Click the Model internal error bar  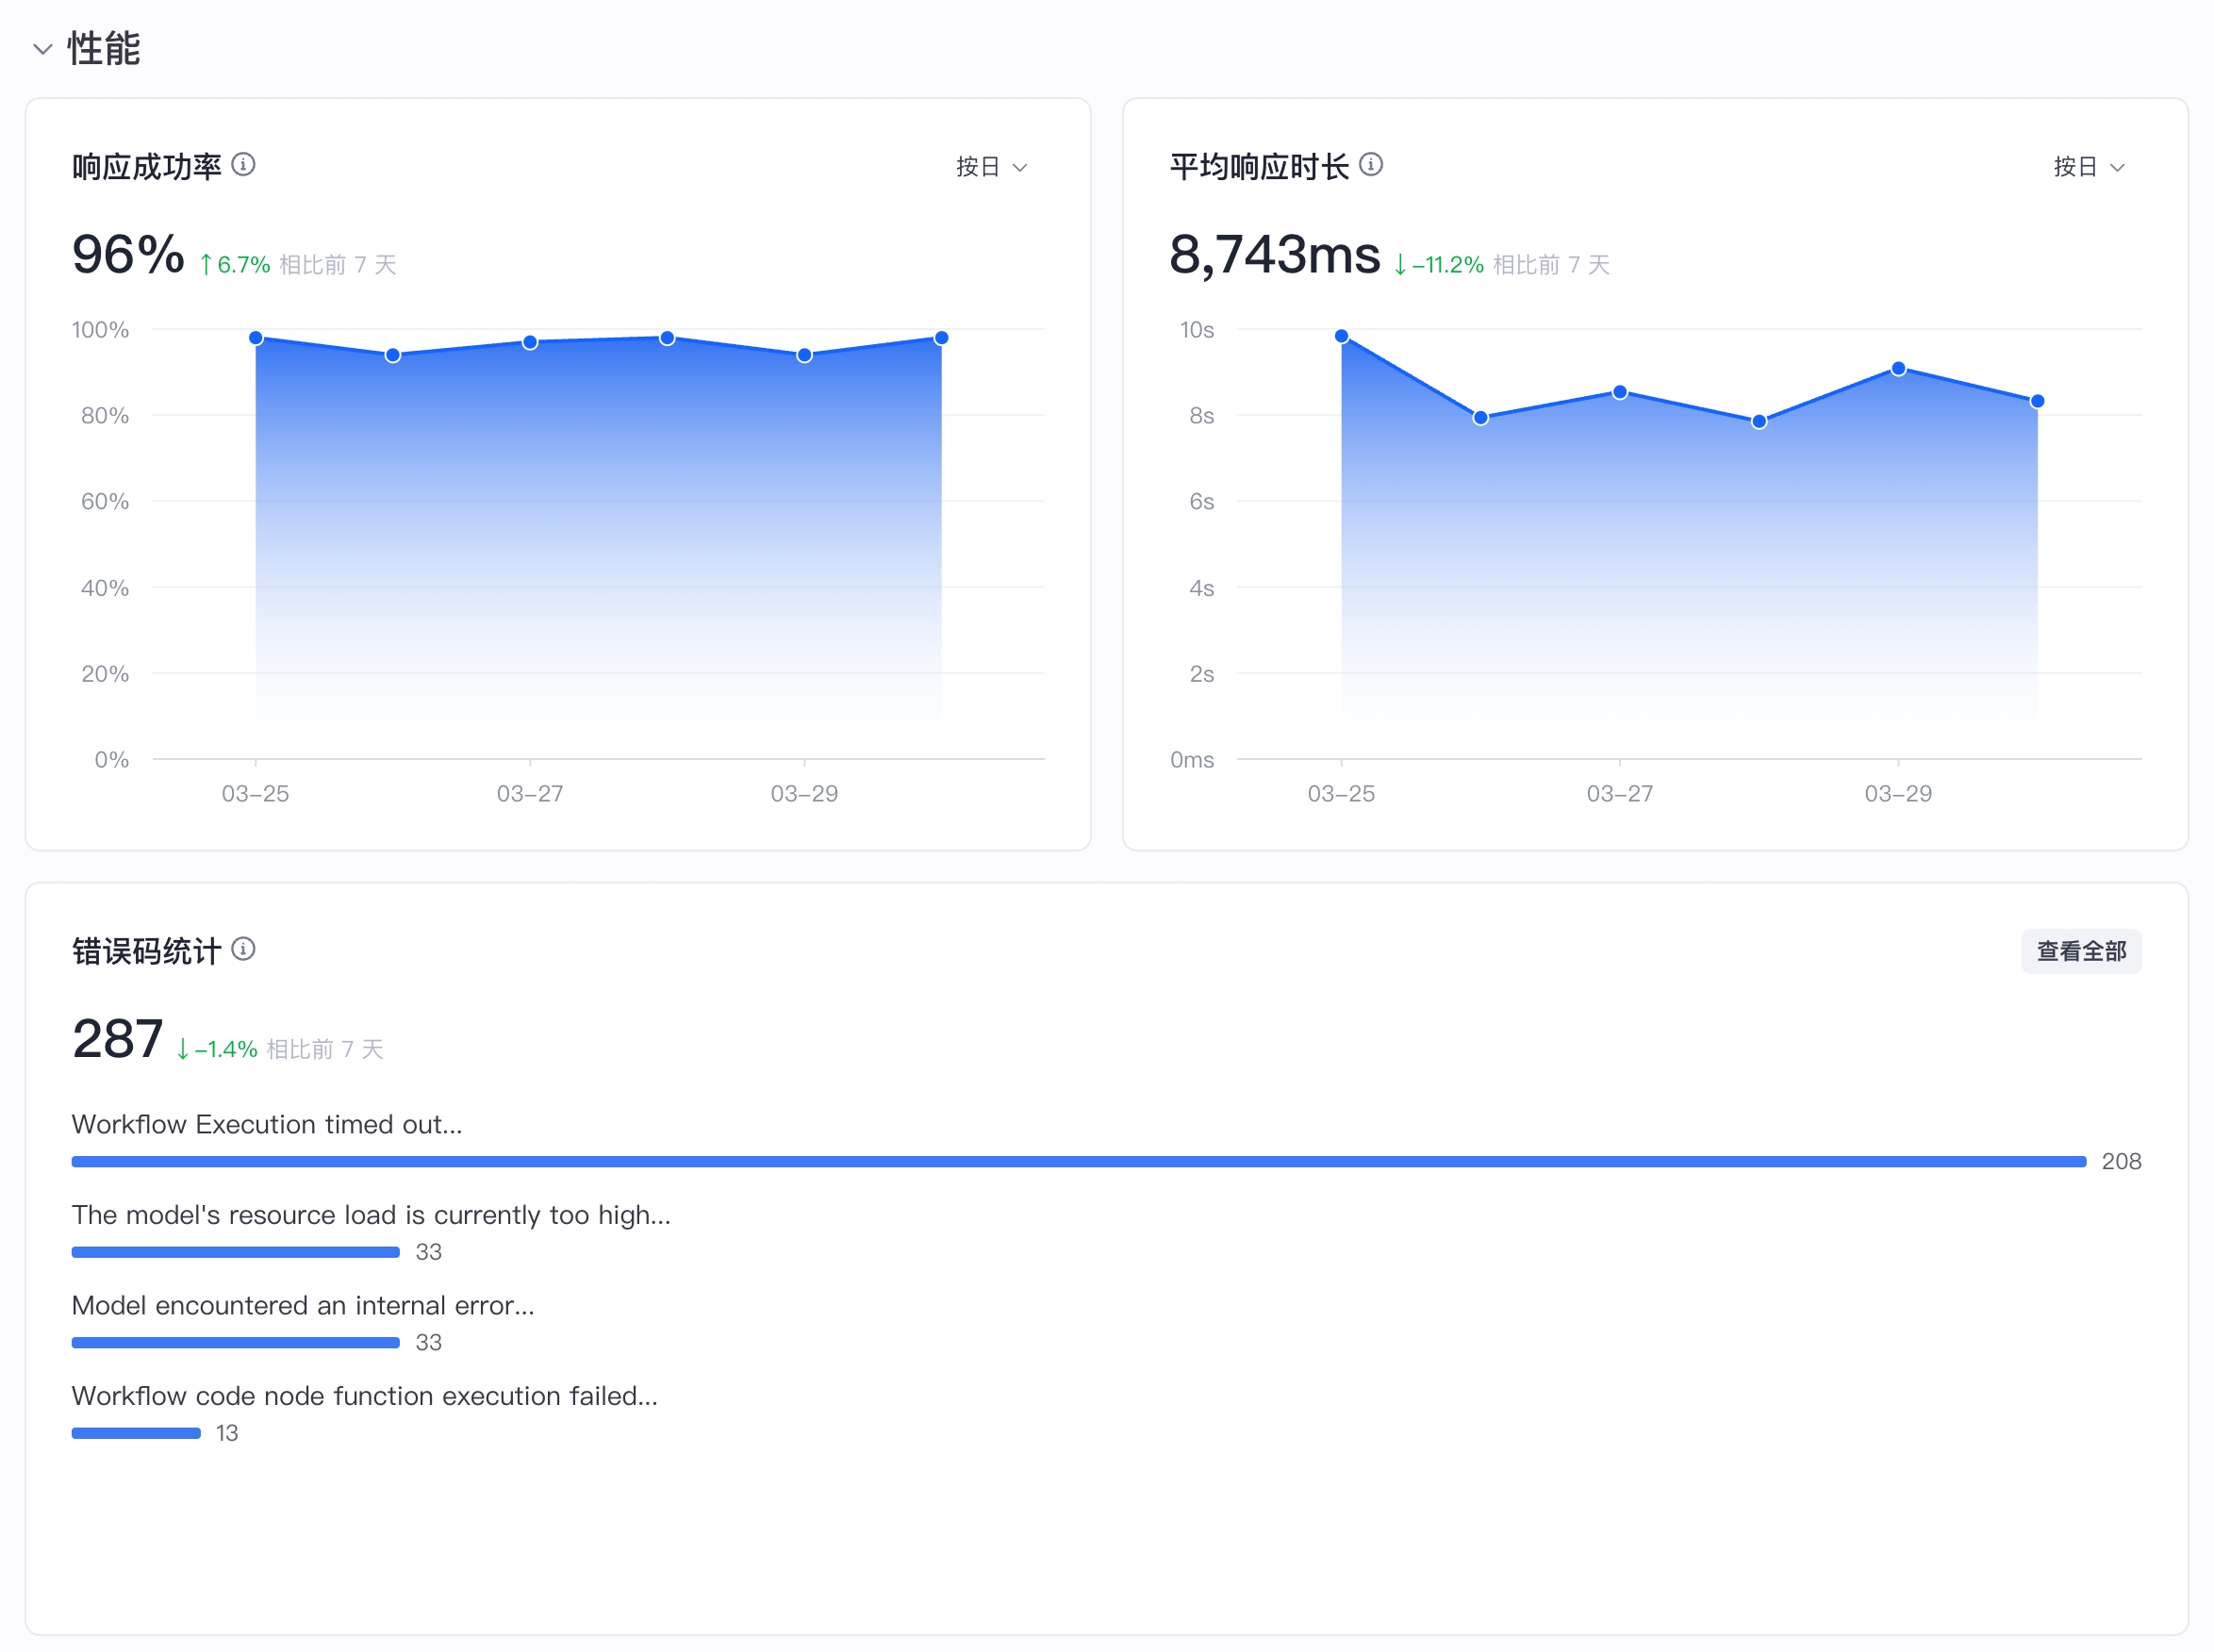coord(235,1343)
